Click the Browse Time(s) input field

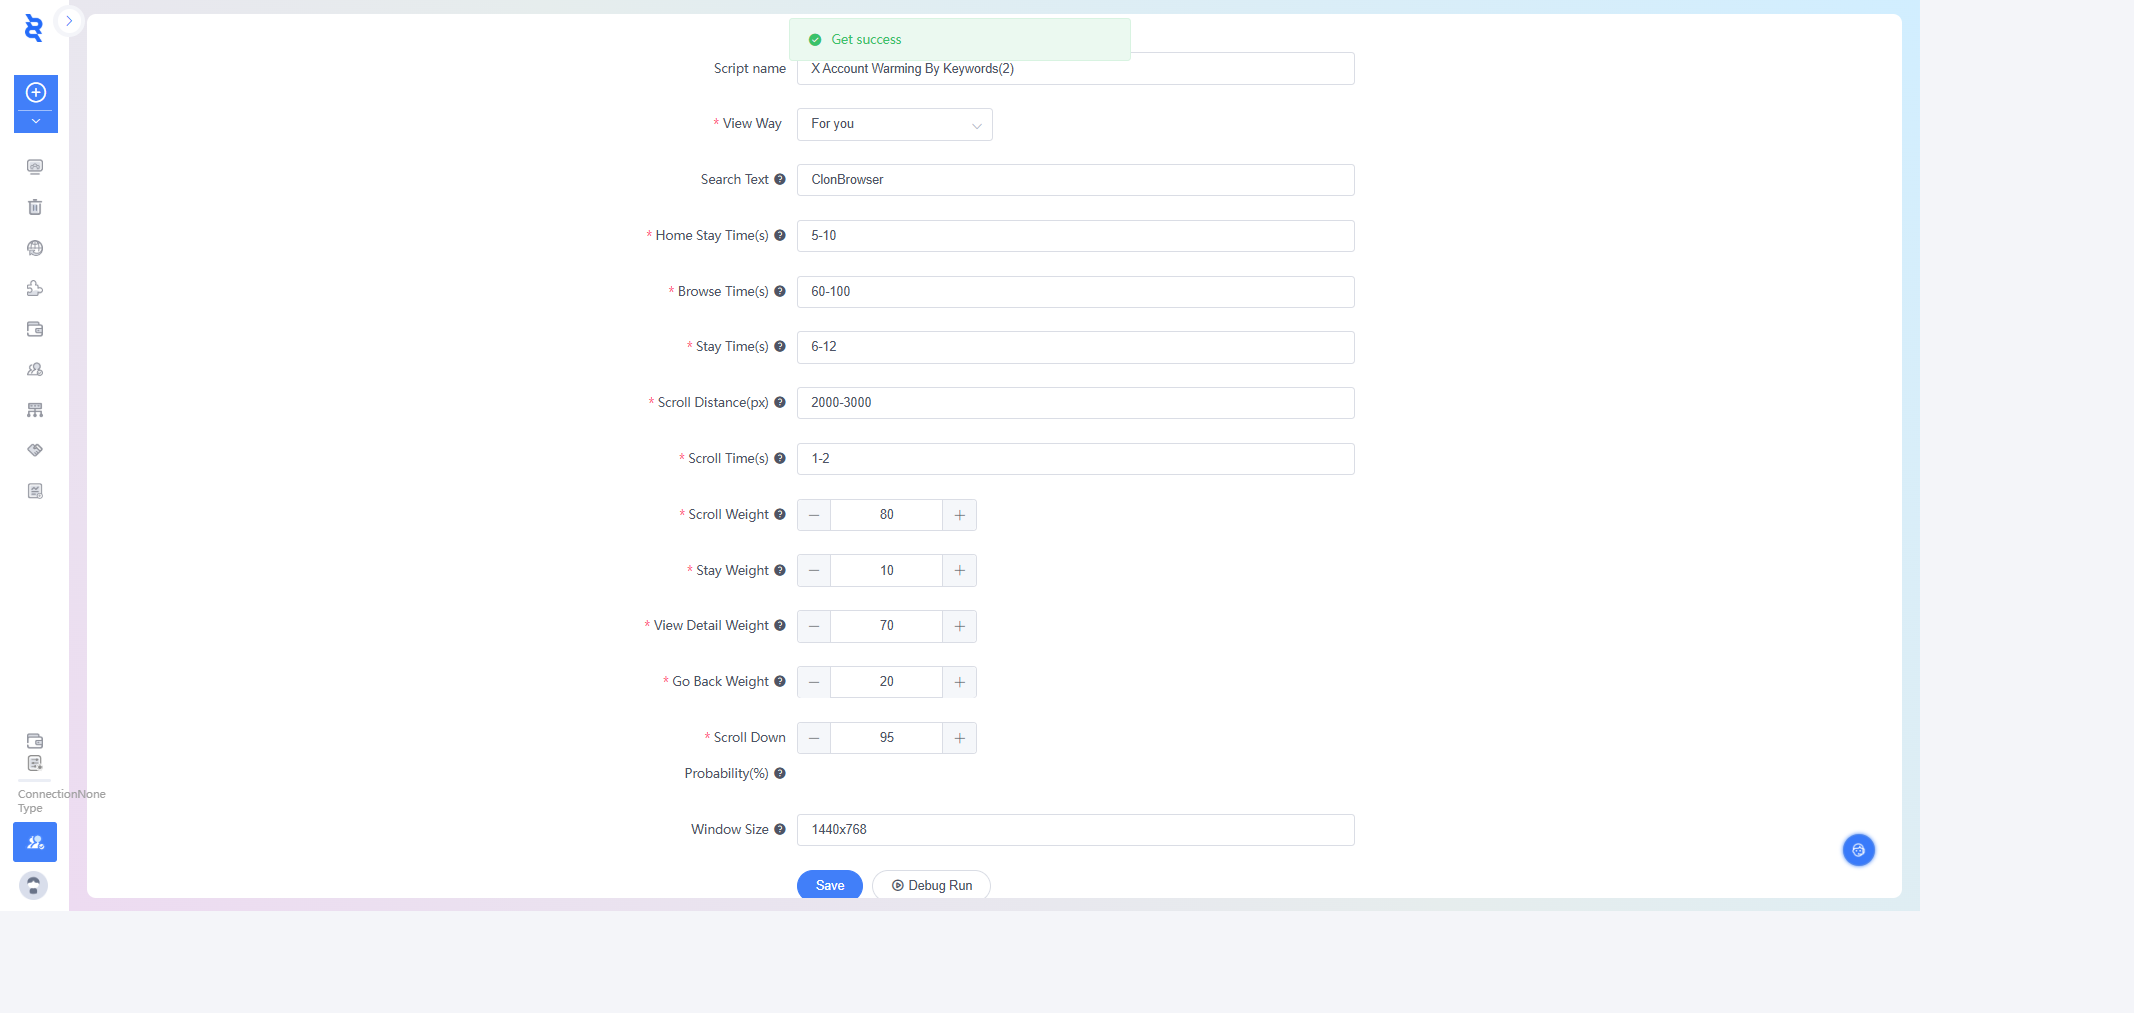click(x=1075, y=292)
